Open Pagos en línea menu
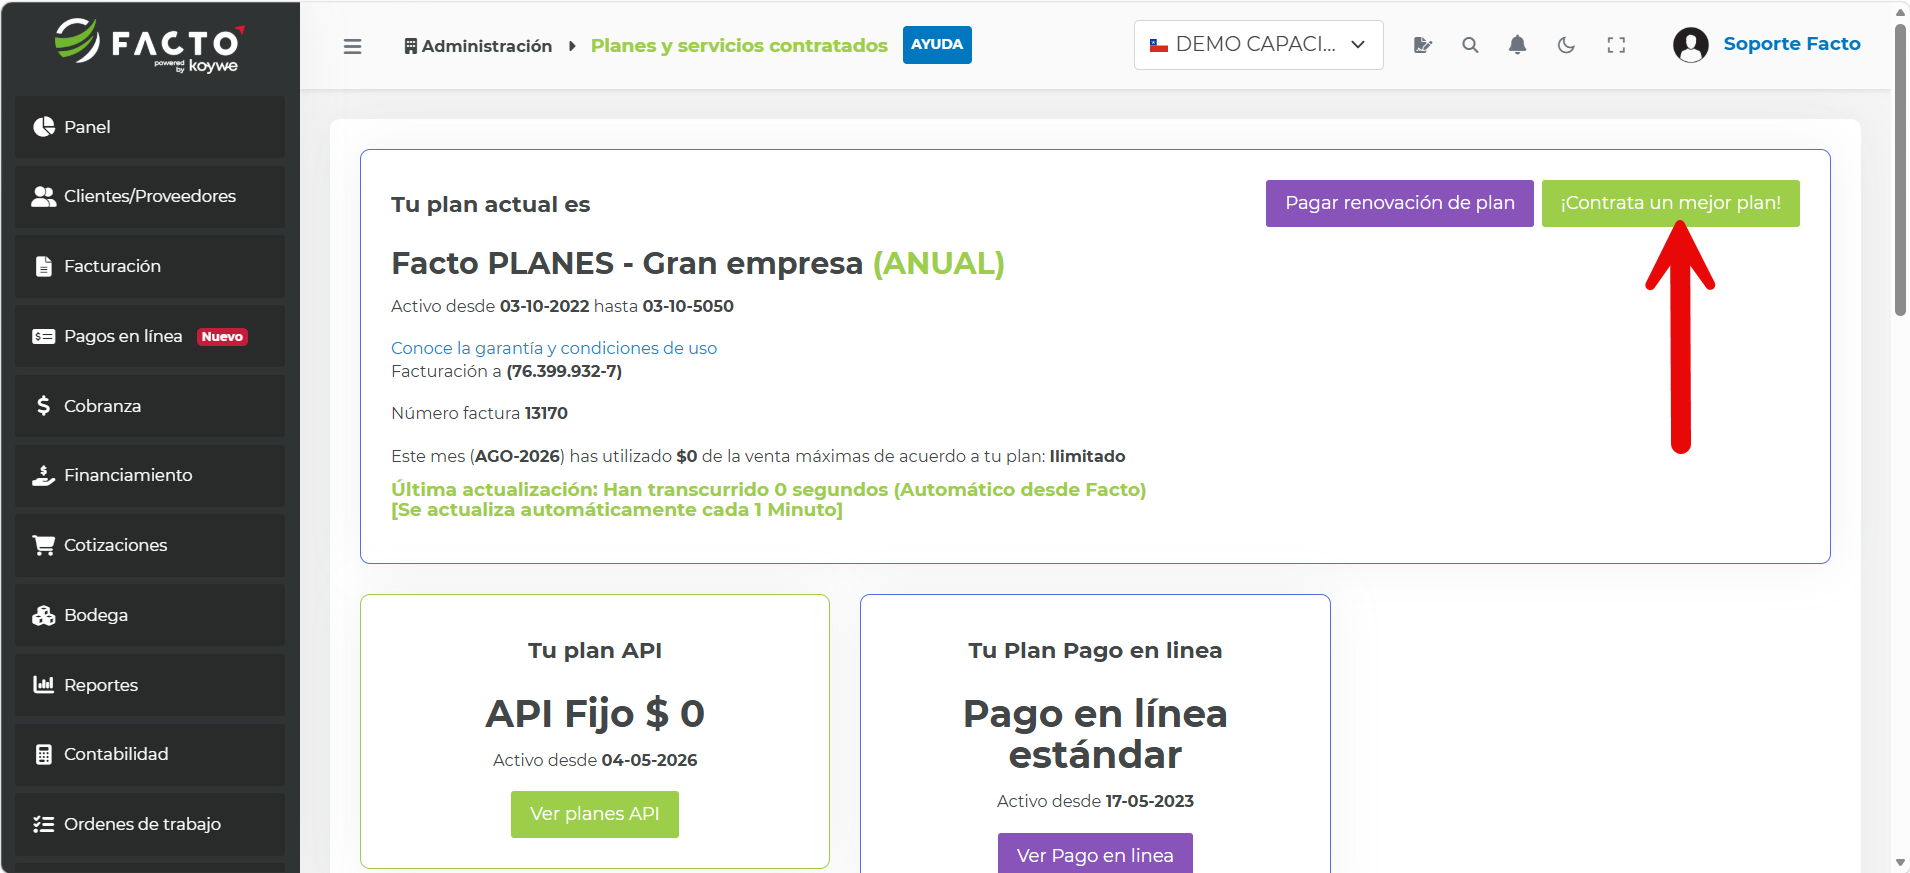 [x=150, y=336]
